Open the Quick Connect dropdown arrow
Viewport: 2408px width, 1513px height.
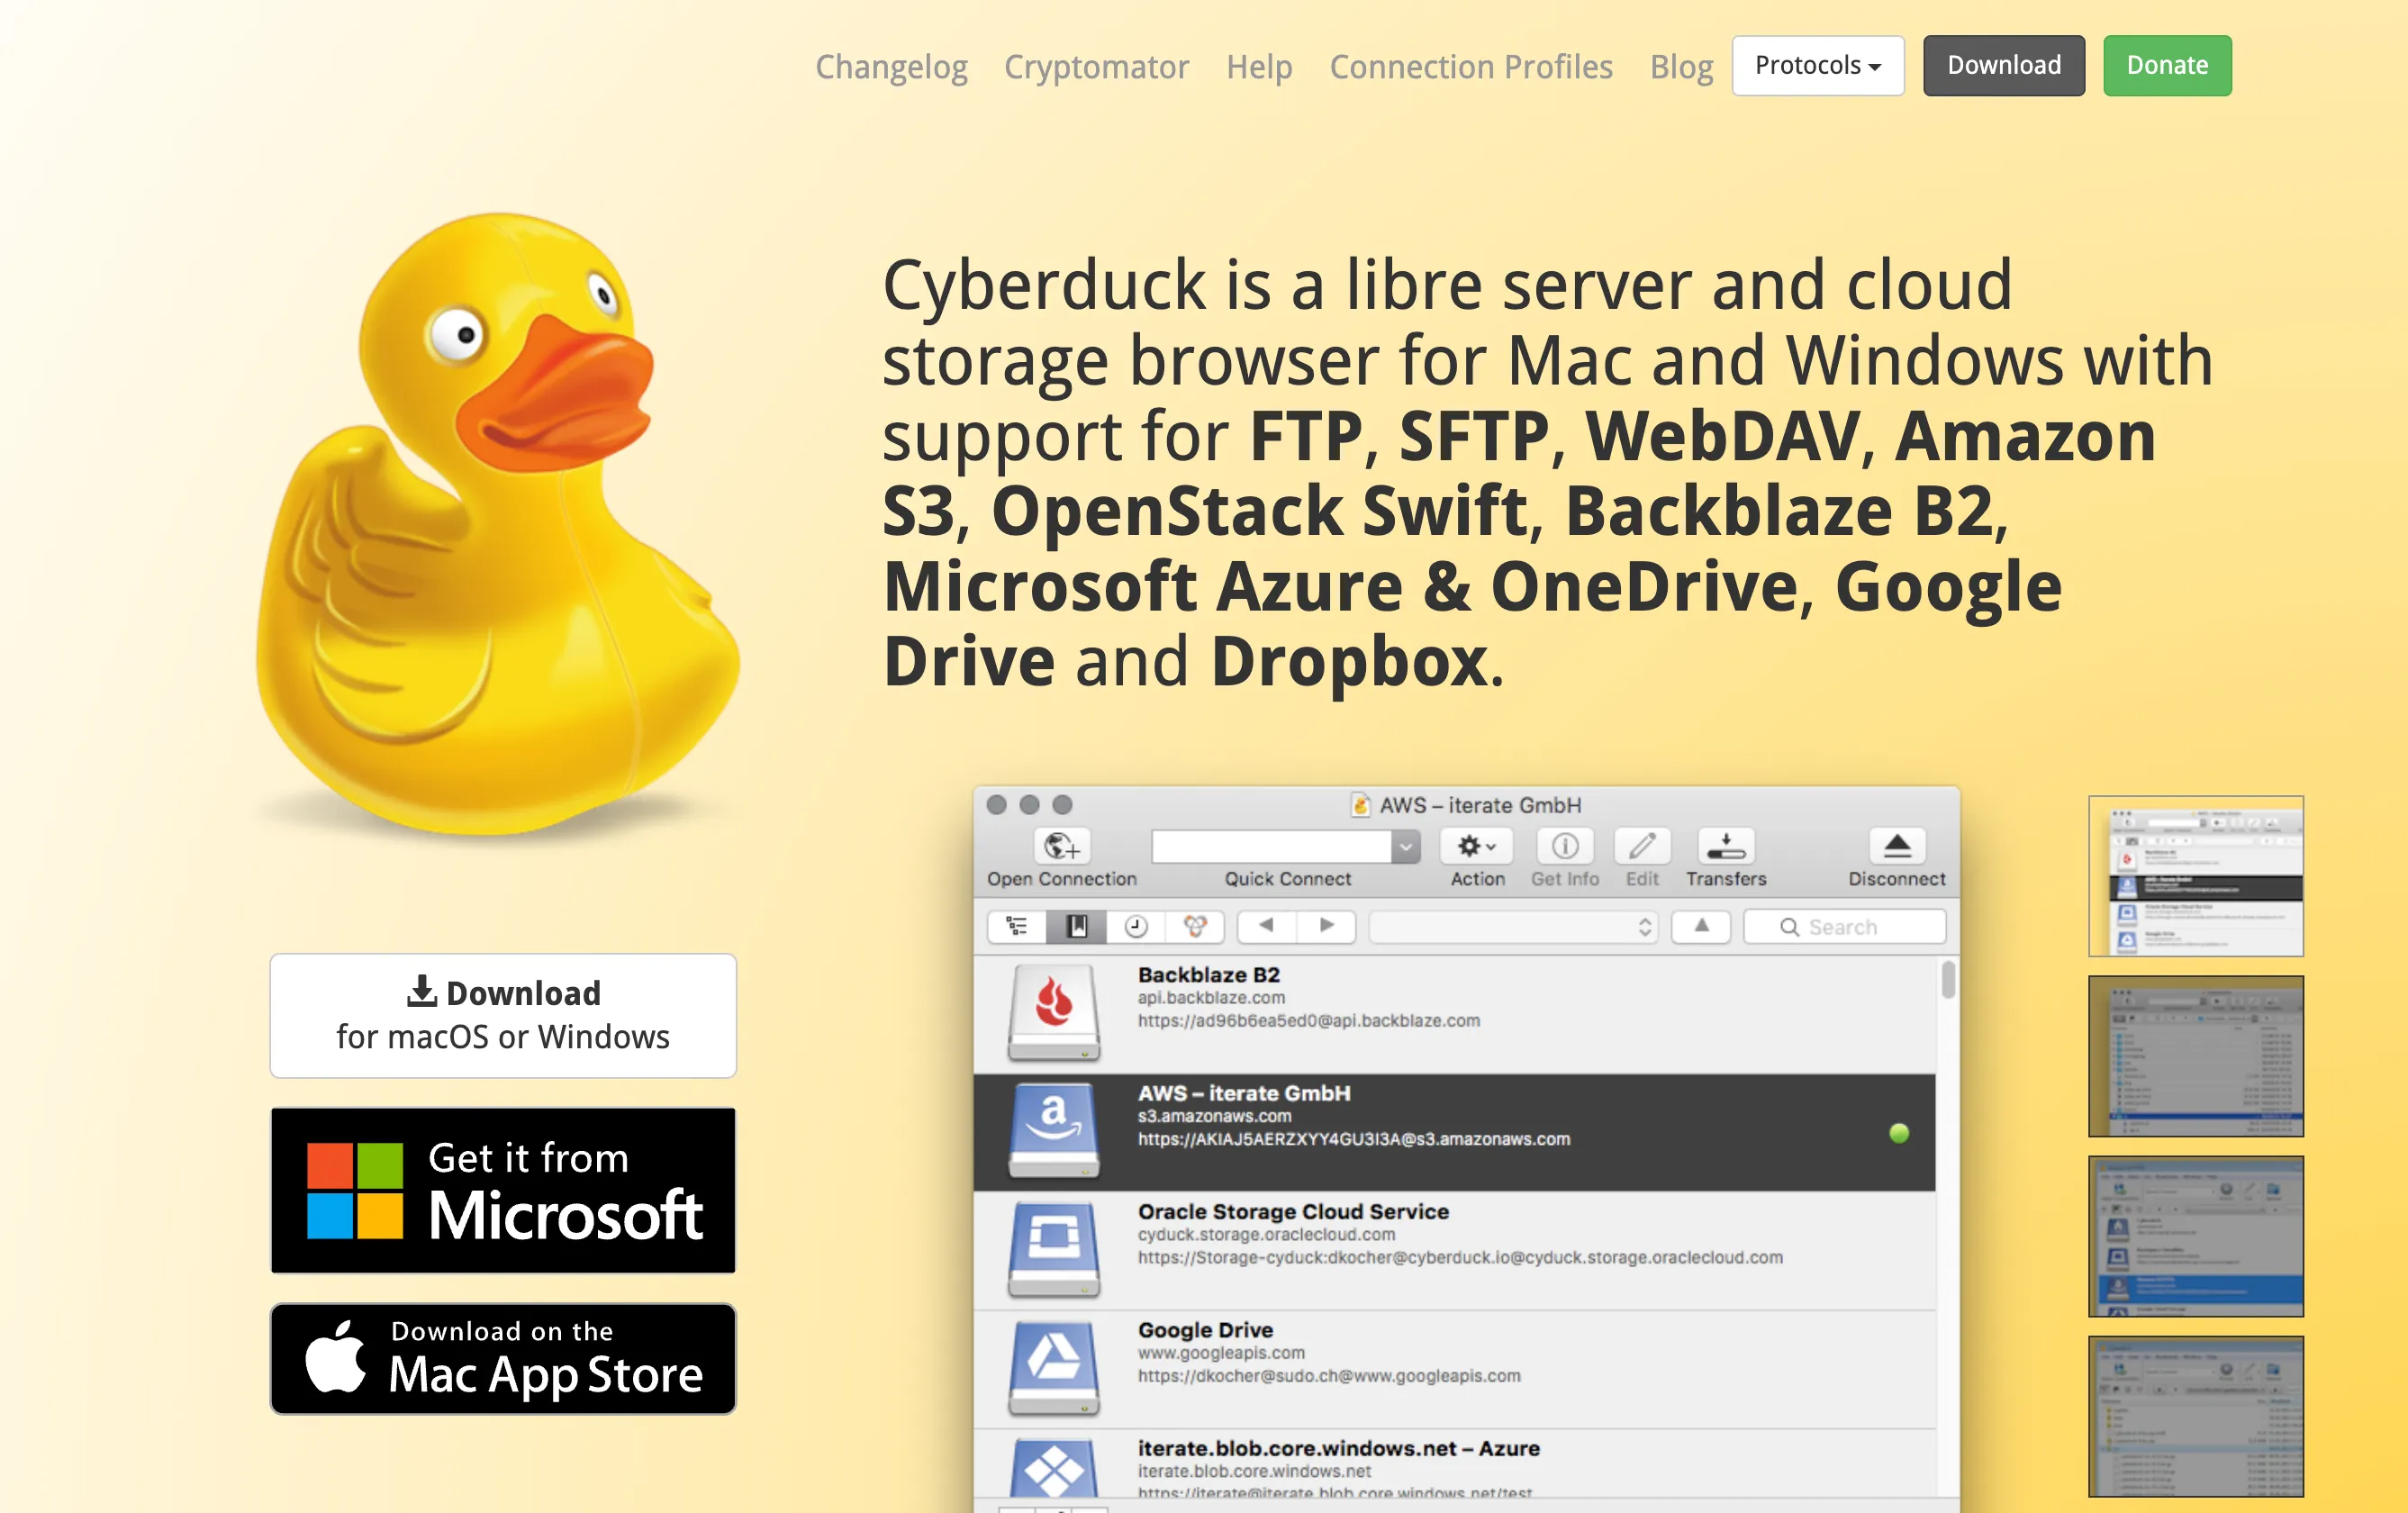[1405, 846]
